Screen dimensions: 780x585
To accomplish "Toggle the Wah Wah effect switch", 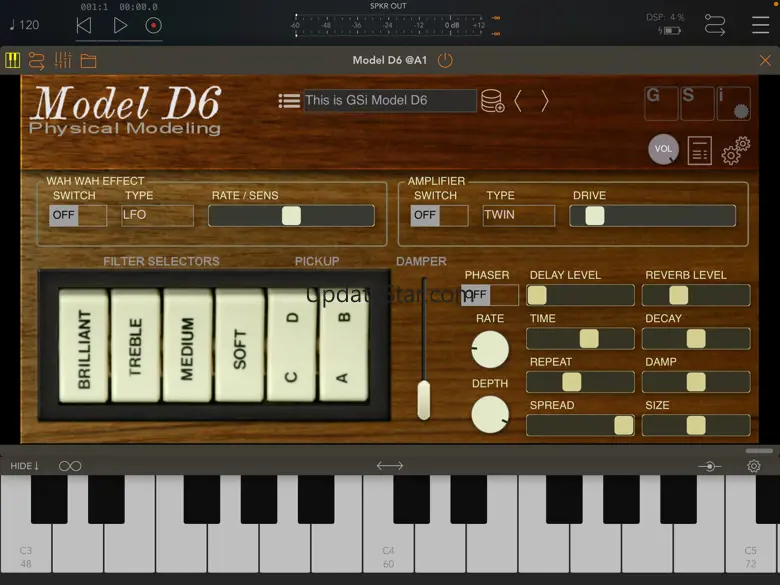I will [78, 215].
